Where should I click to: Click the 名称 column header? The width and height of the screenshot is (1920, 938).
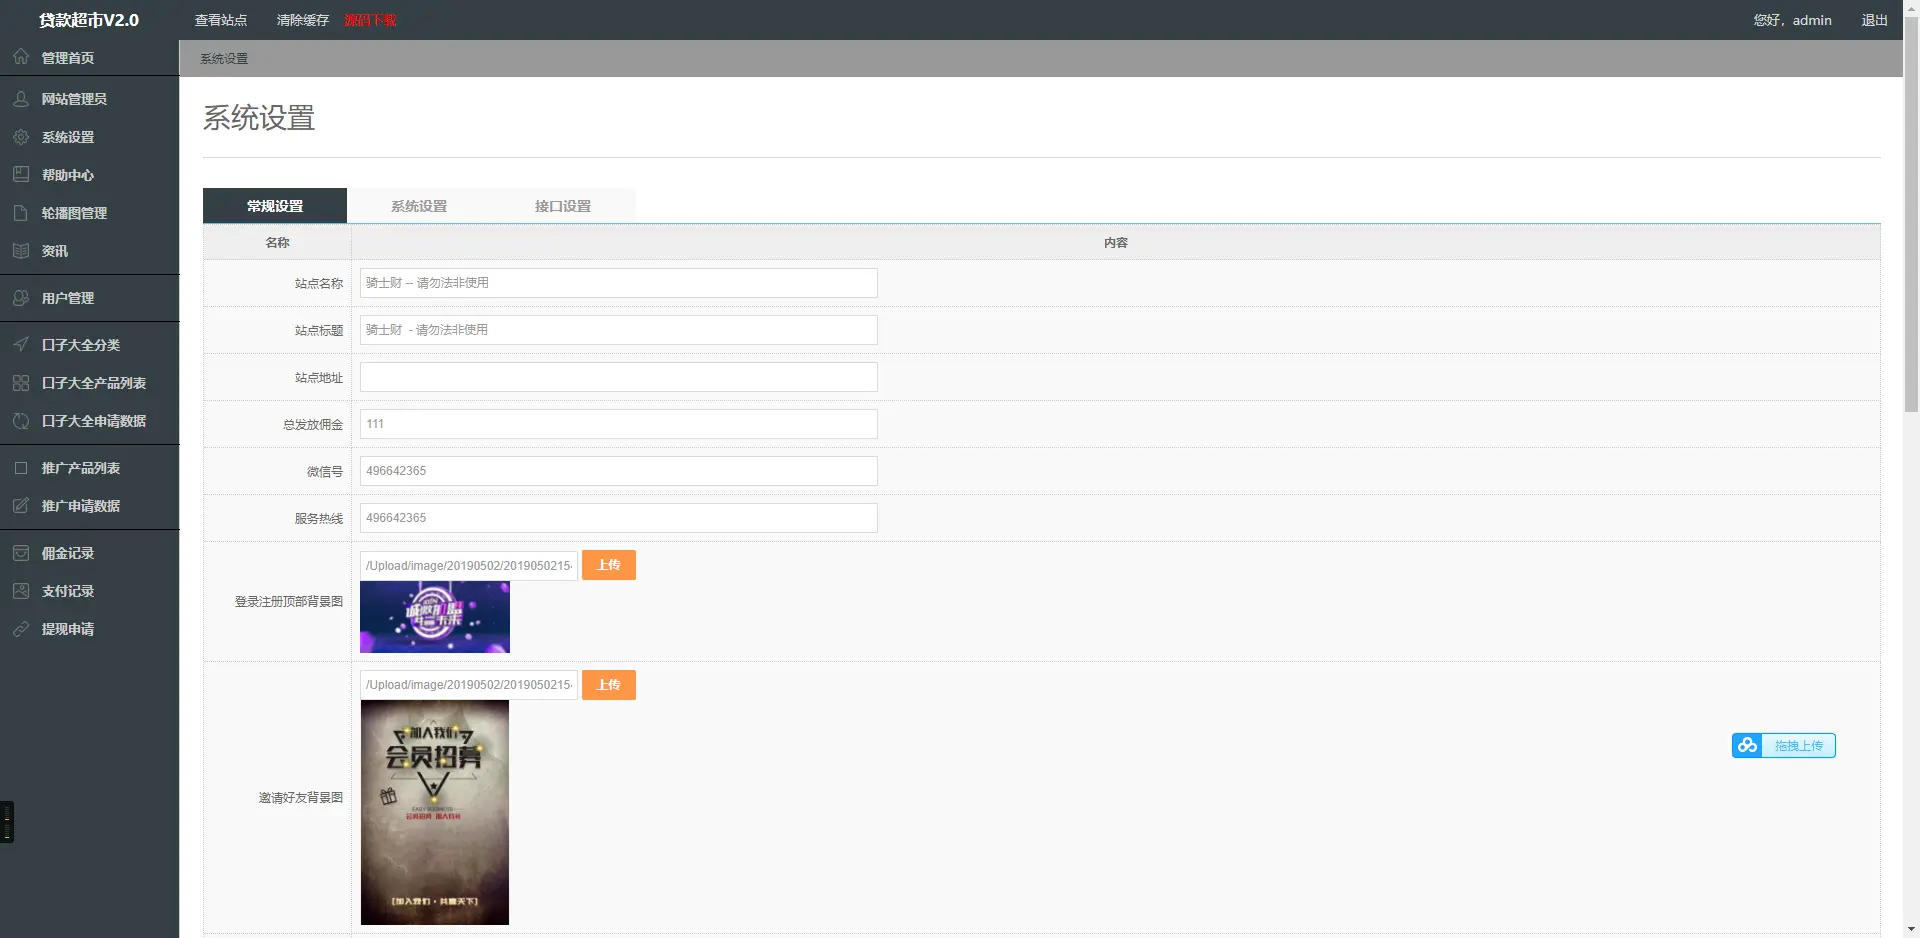coord(277,243)
